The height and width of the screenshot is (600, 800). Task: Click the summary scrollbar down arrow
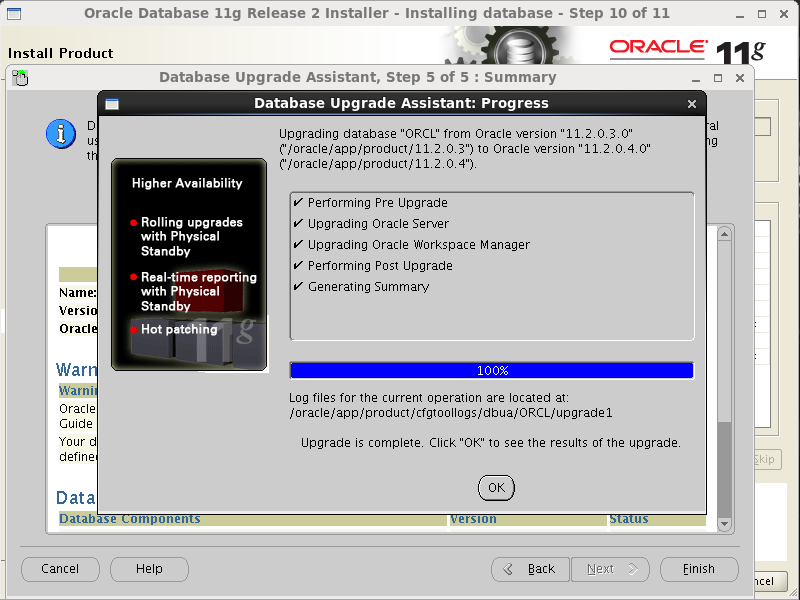point(724,524)
